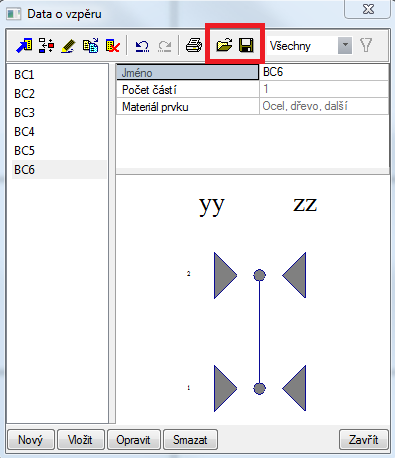This screenshot has height=458, width=395.
Task: Click the yellow pencil edit icon
Action: click(68, 46)
